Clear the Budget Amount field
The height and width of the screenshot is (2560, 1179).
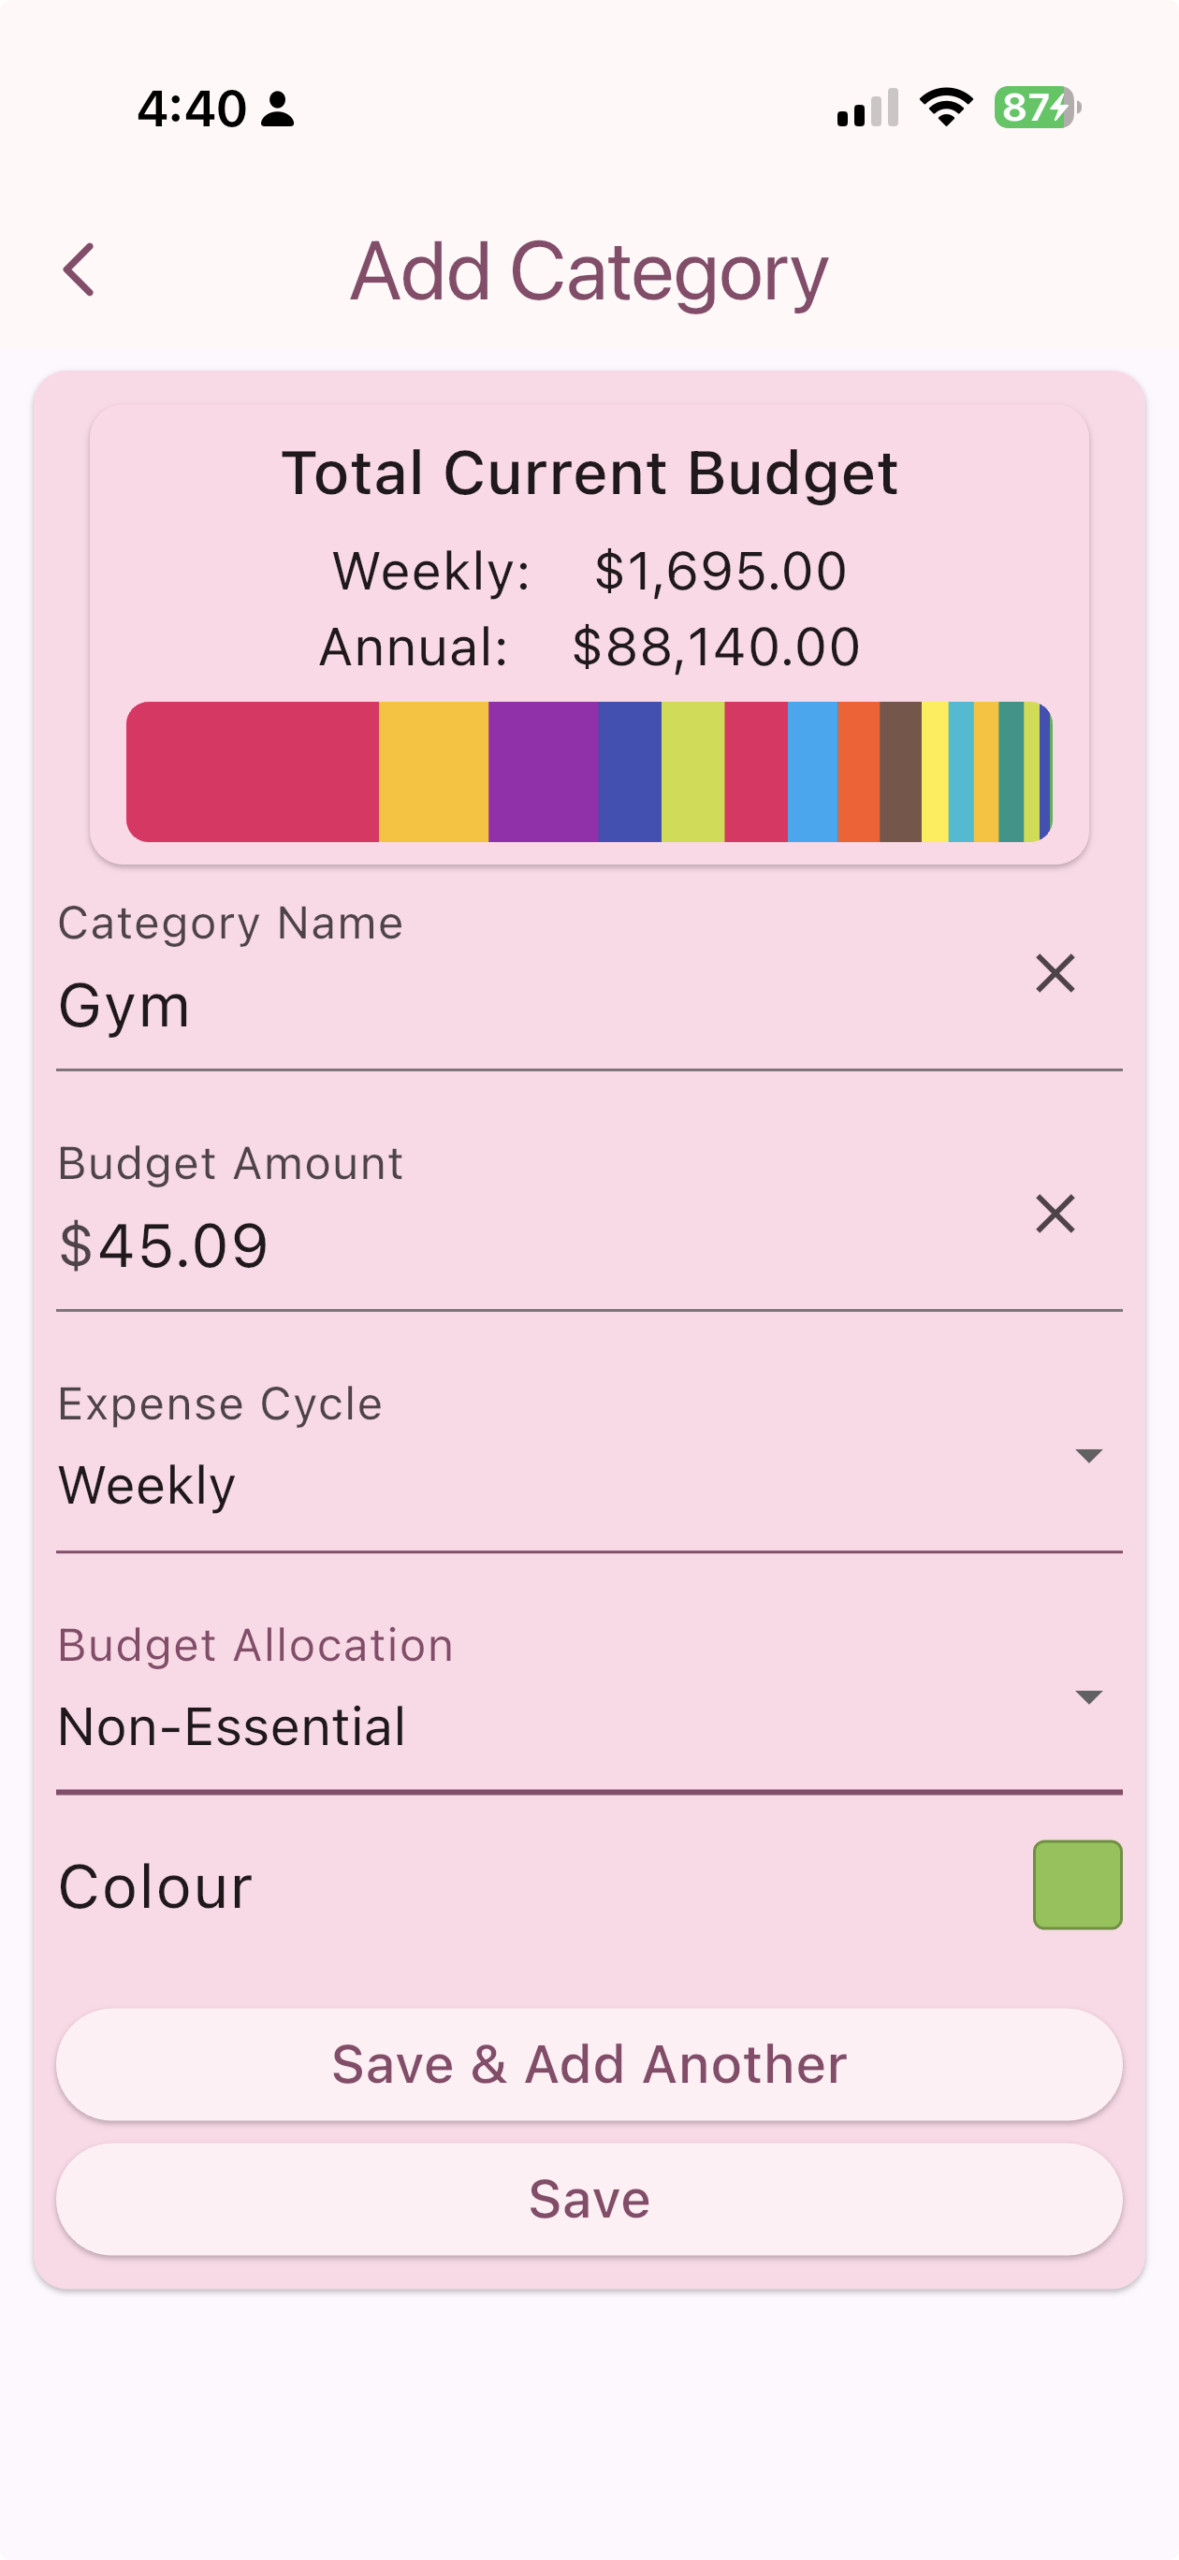1054,1214
